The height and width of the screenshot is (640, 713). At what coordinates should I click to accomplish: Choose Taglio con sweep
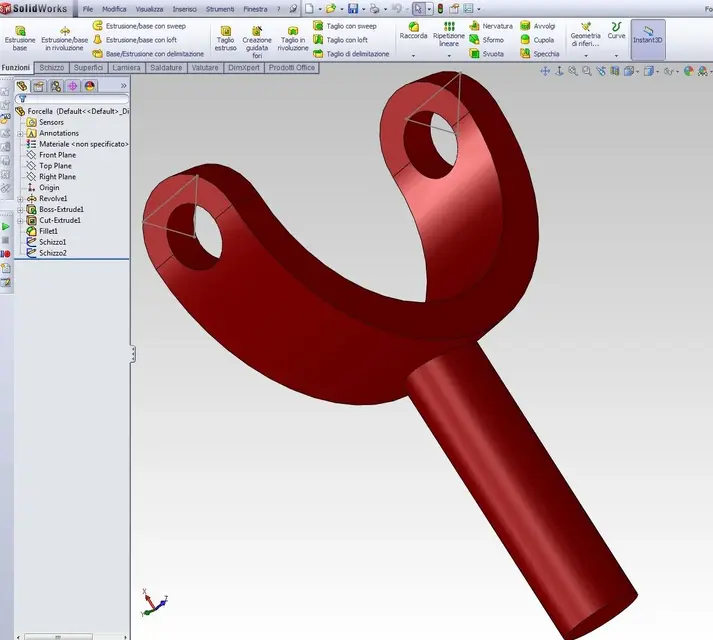tap(345, 26)
